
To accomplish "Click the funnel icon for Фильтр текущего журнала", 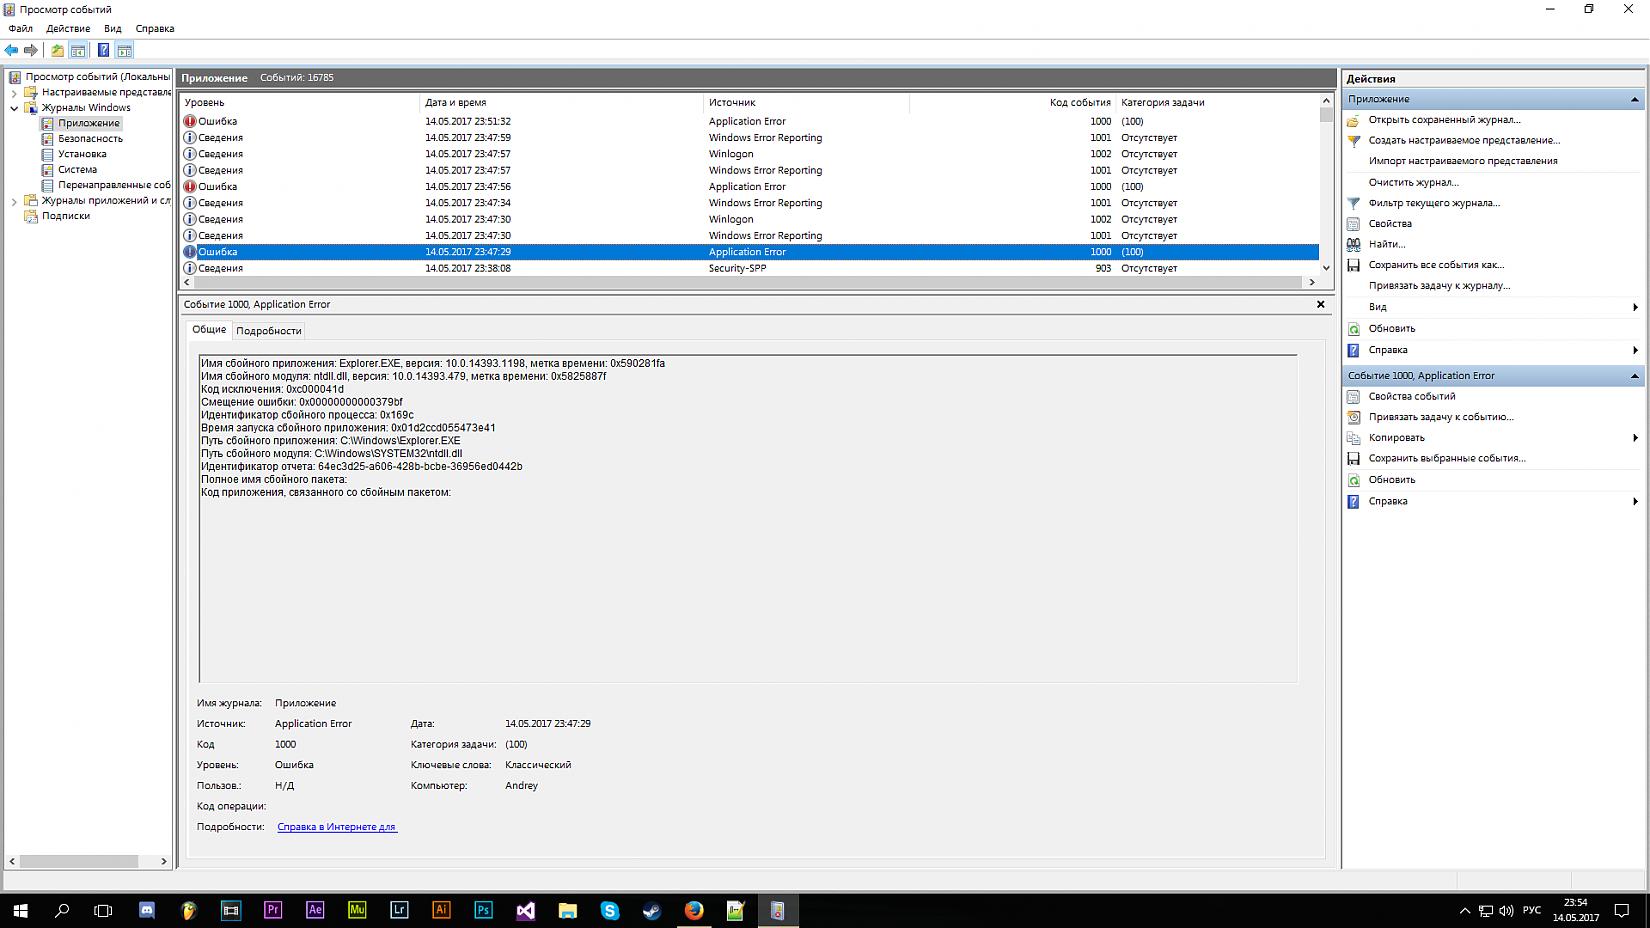I will 1354,203.
